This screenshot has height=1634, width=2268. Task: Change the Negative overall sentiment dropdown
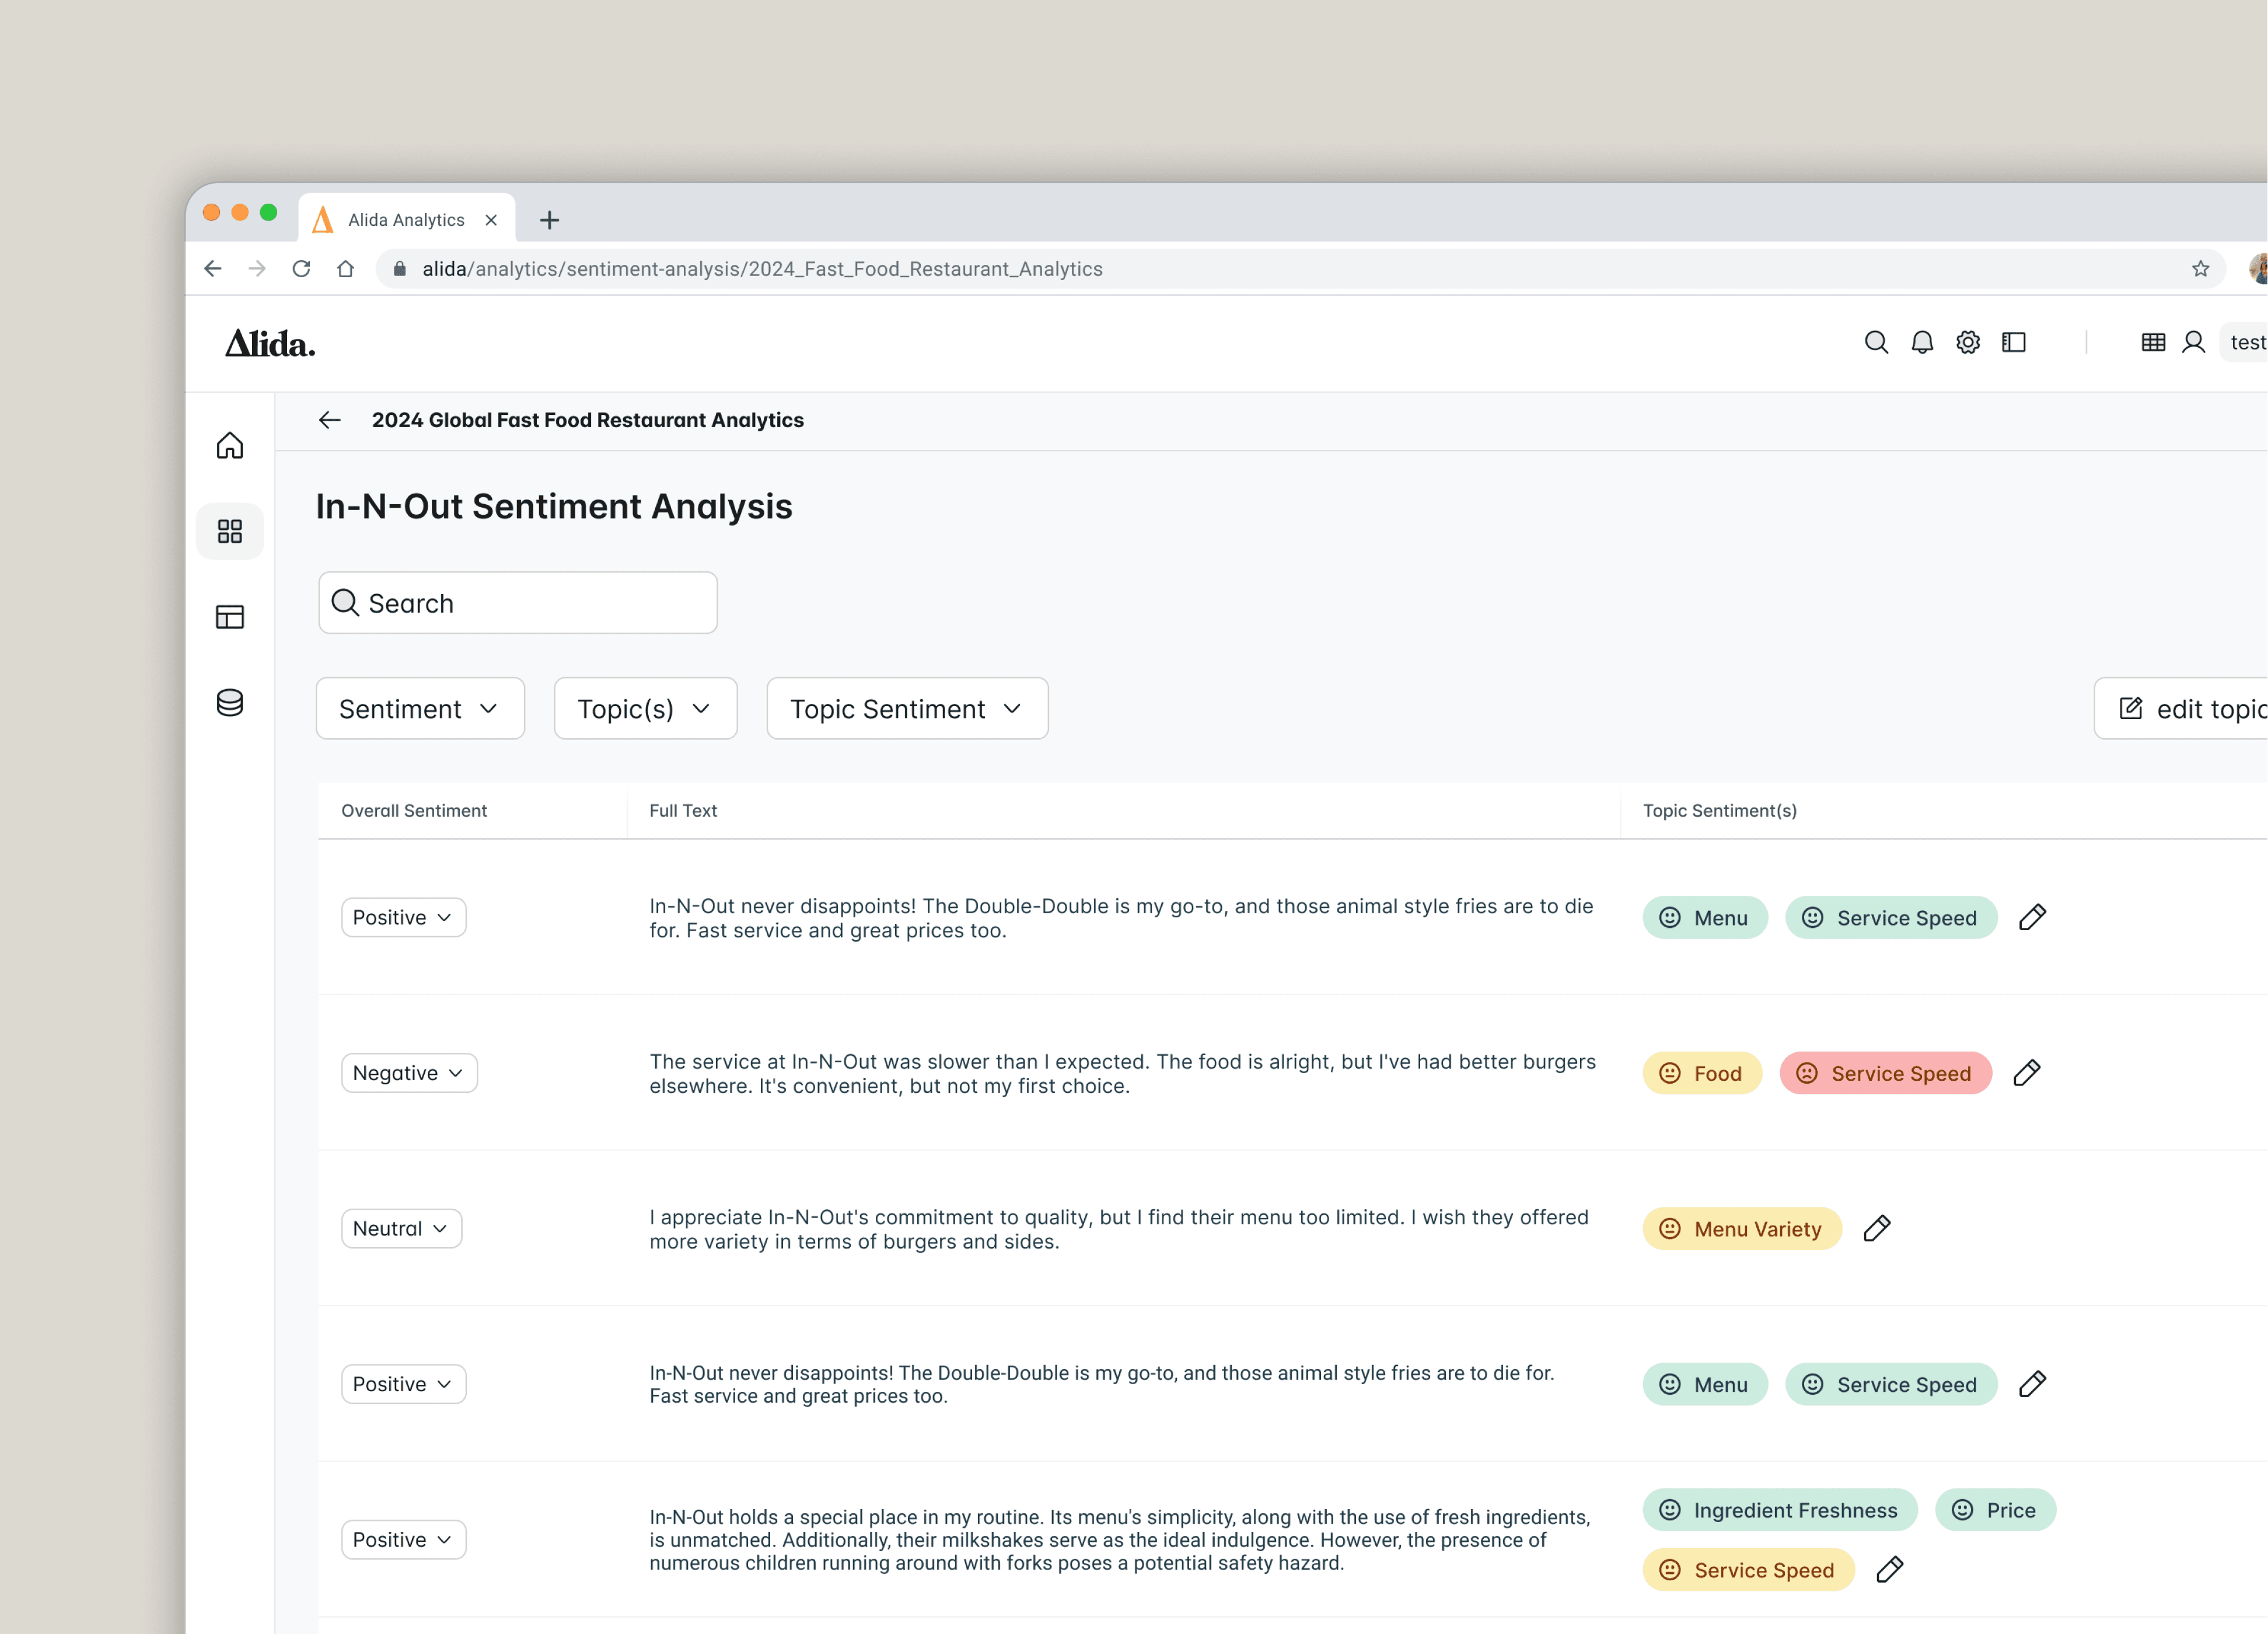click(x=409, y=1073)
